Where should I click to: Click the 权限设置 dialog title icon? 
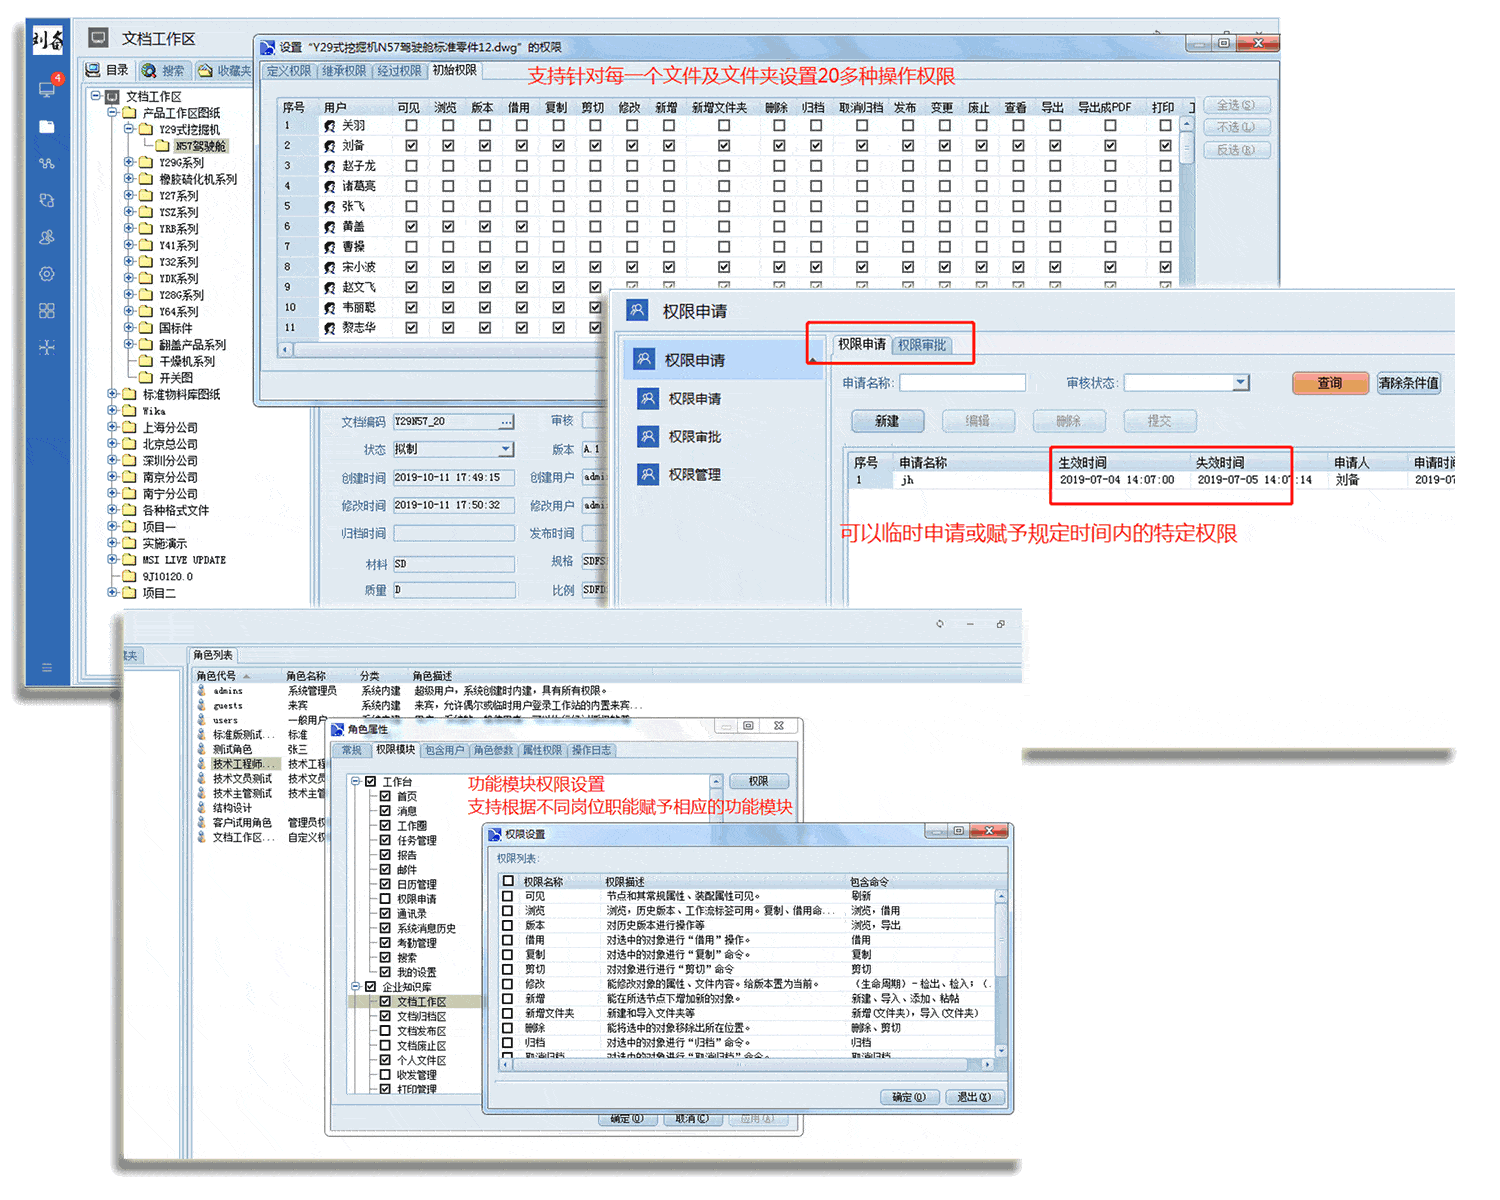[x=495, y=834]
